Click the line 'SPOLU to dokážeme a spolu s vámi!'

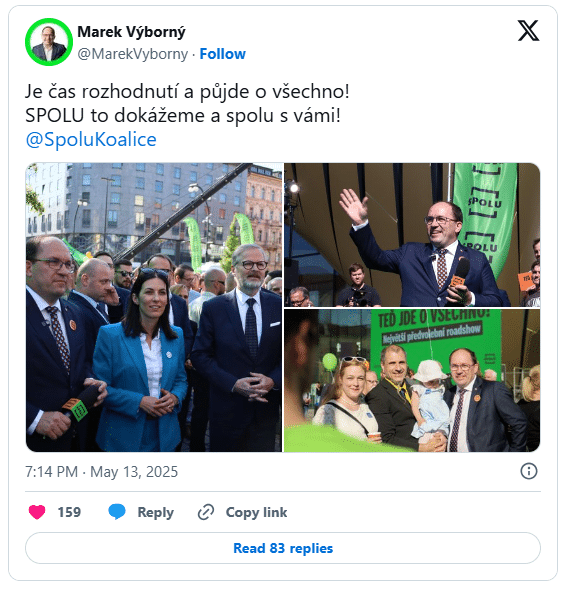point(183,116)
